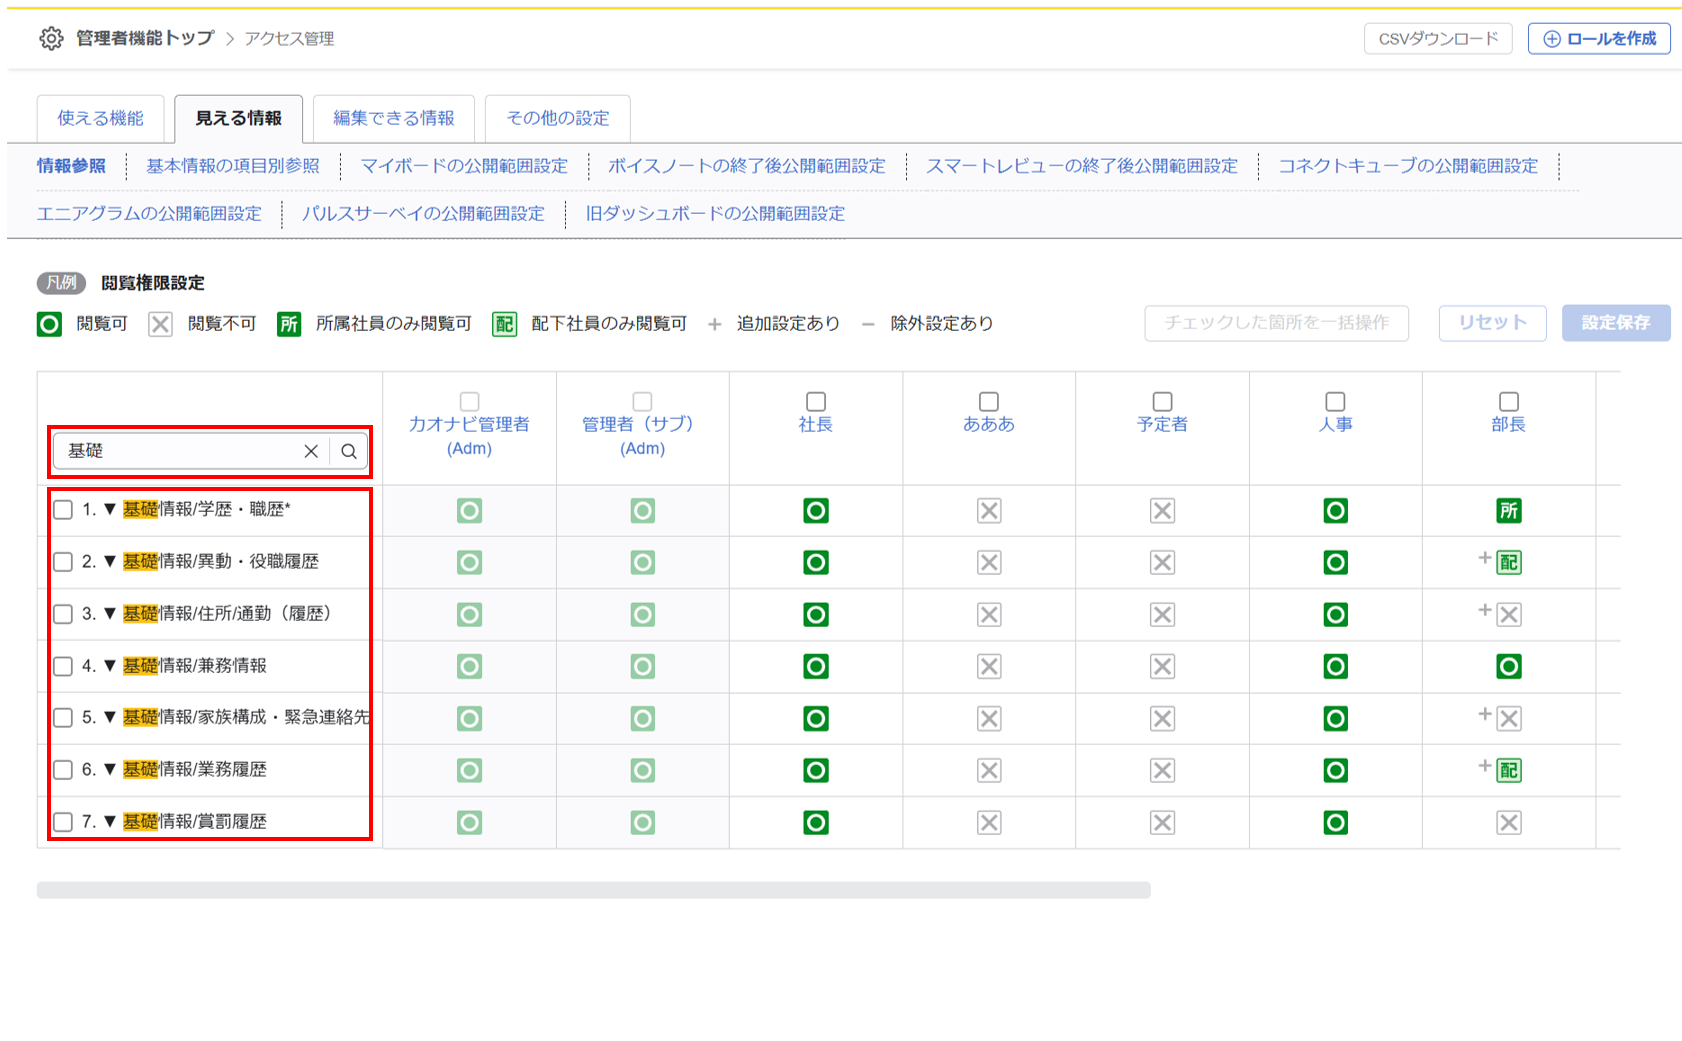Check the 社長 column checkbox
This screenshot has width=1682, height=1041.
[x=816, y=401]
